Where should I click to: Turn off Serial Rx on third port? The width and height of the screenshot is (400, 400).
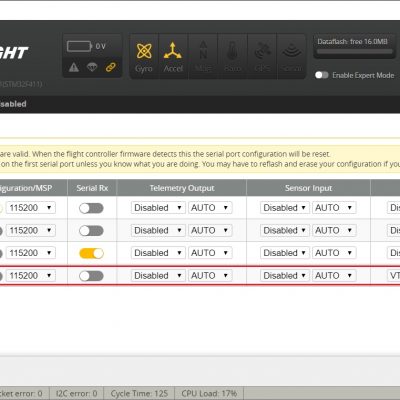[x=91, y=253]
